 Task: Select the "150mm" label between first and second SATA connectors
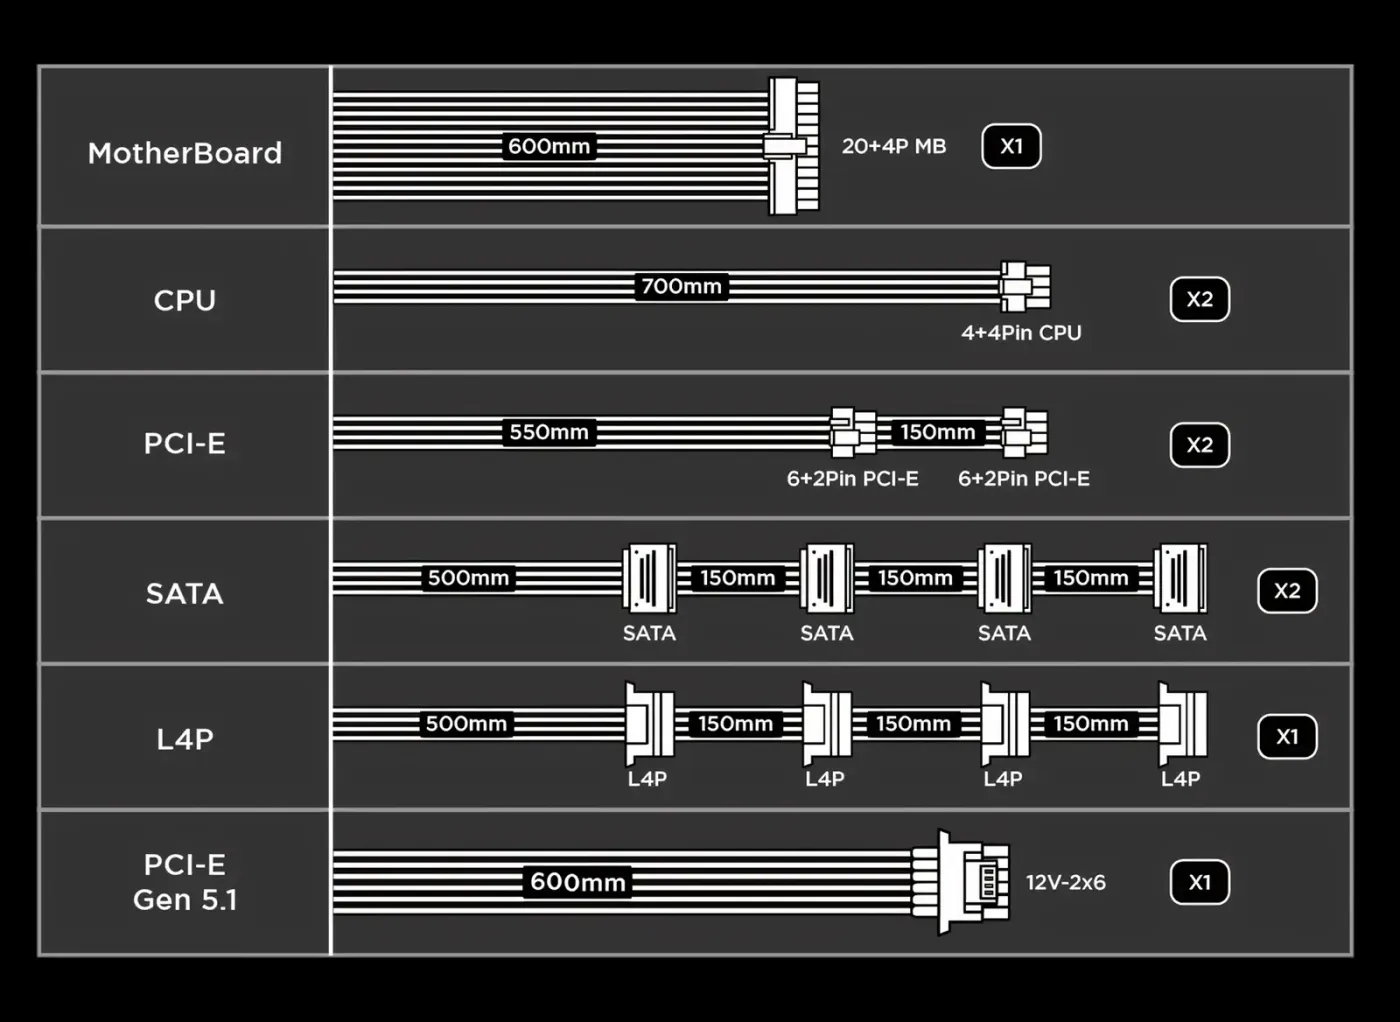click(x=738, y=578)
